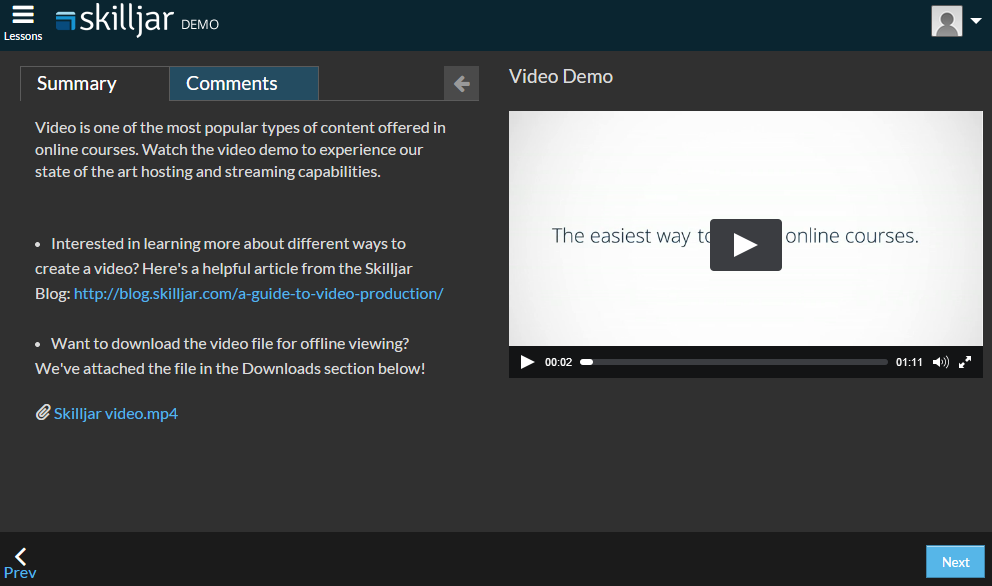Switch to the Summary tab
Image resolution: width=992 pixels, height=586 pixels.
[x=77, y=84]
